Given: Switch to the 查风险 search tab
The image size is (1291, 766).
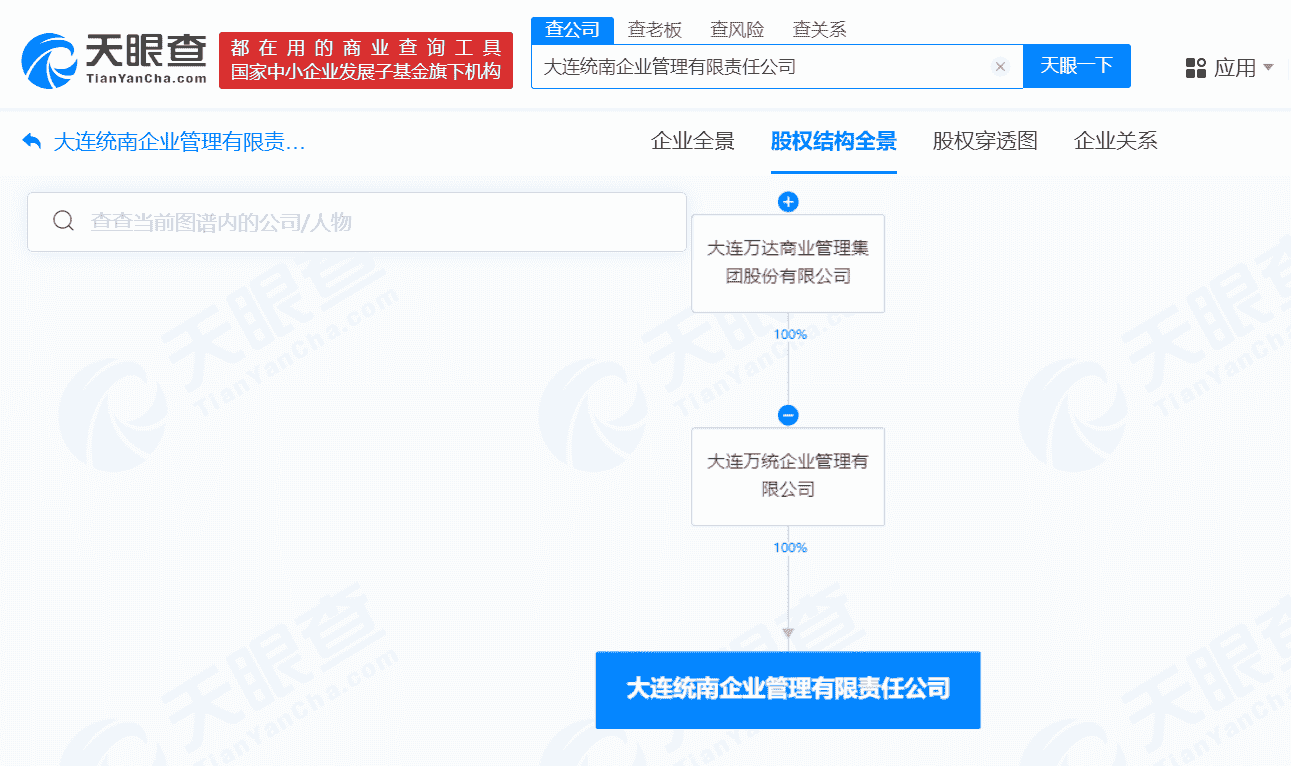Looking at the screenshot, I should tap(737, 30).
